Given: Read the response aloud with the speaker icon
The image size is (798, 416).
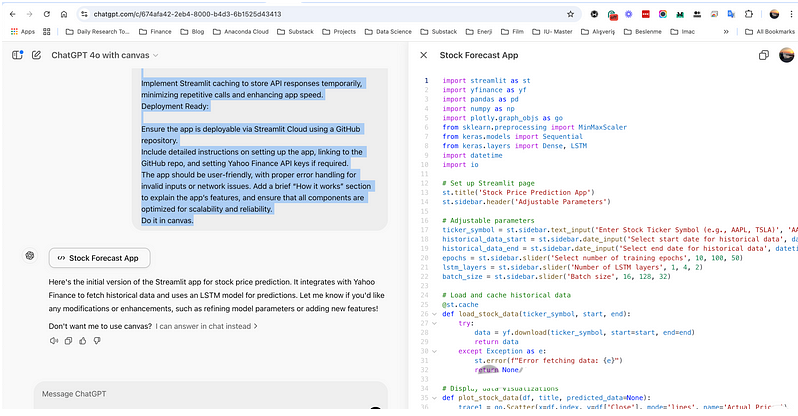Looking at the screenshot, I should (x=53, y=341).
